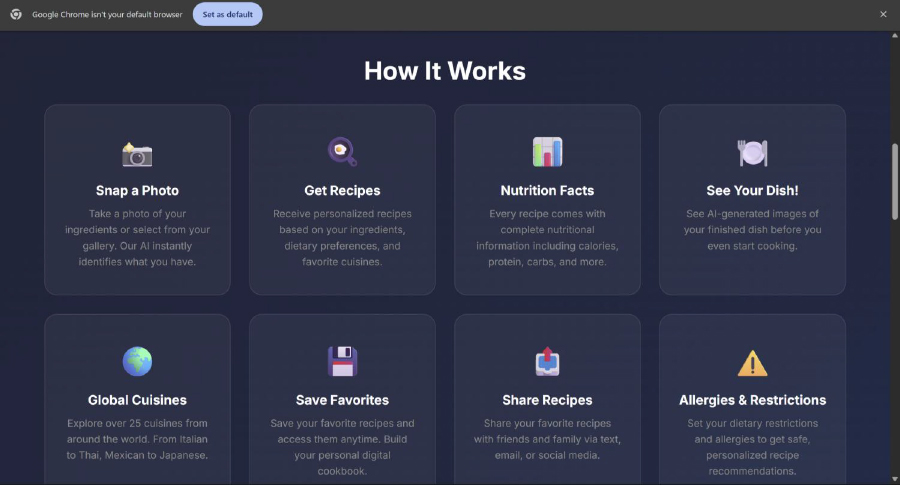Click the camera icon above Snap a Photo

(x=137, y=154)
